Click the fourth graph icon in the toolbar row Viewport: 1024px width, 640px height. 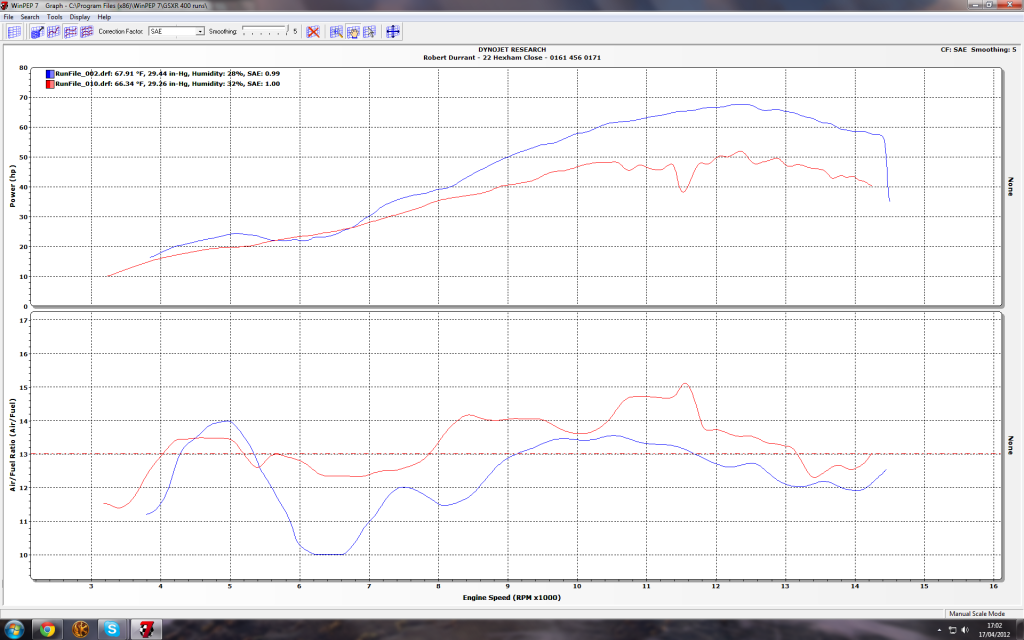[70, 31]
